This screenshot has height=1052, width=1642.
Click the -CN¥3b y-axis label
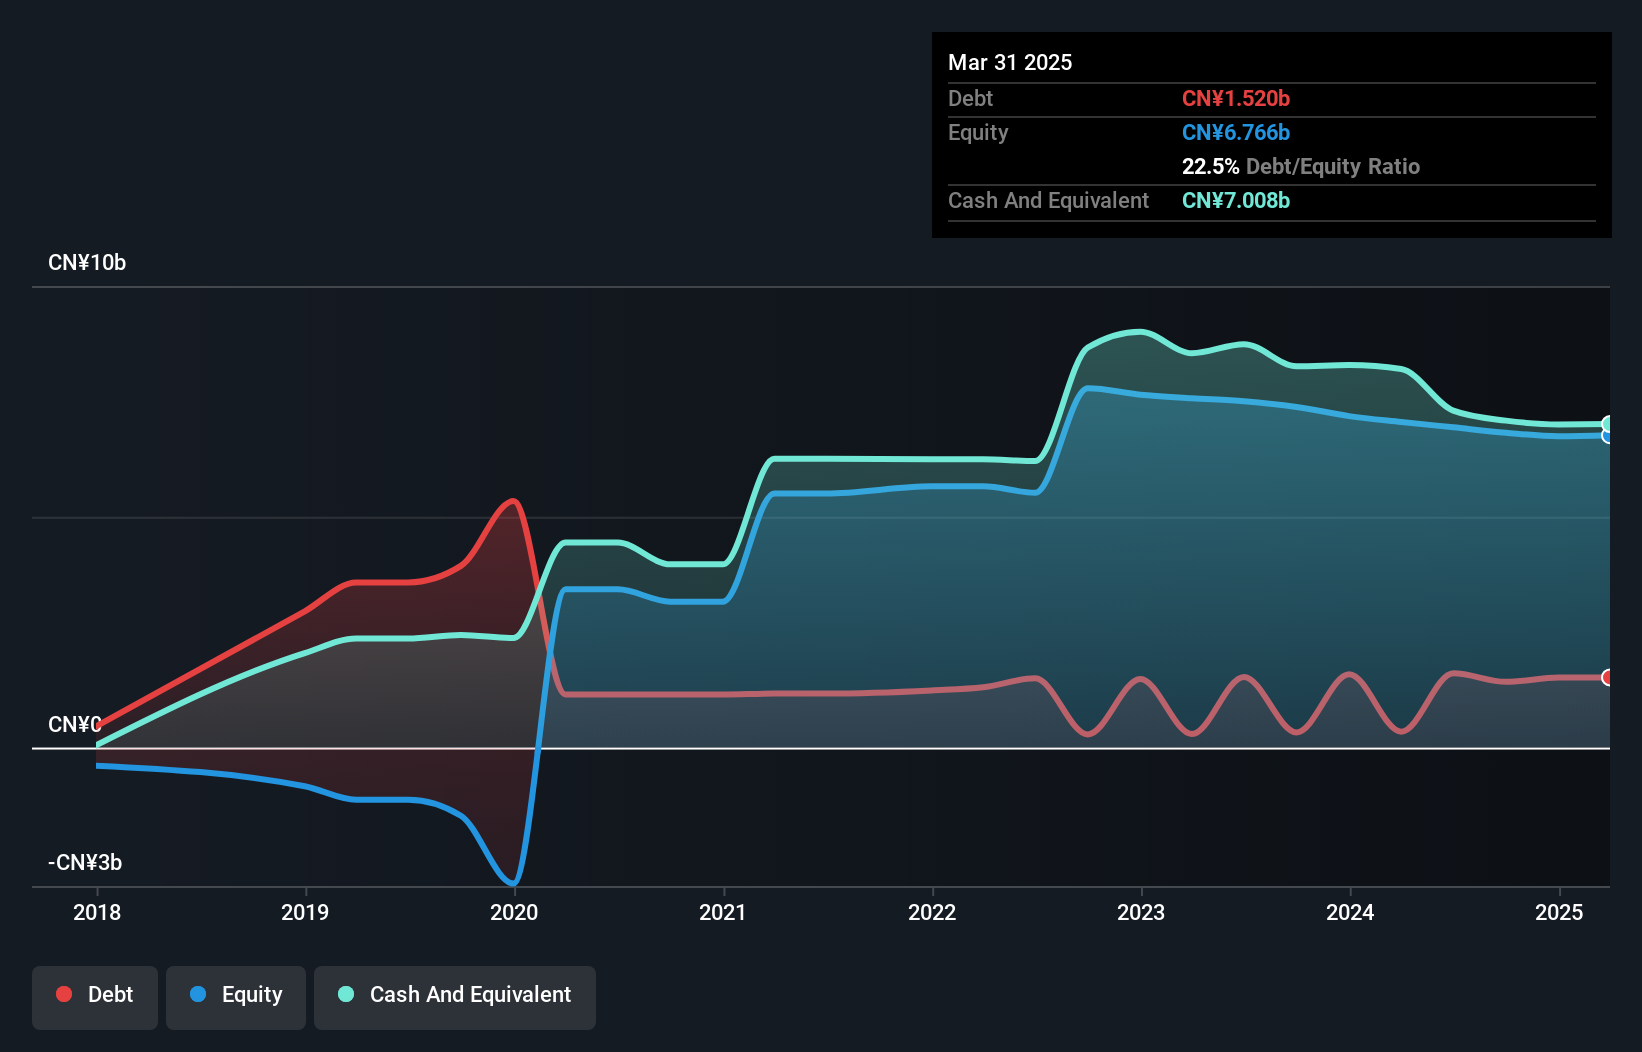coord(85,862)
